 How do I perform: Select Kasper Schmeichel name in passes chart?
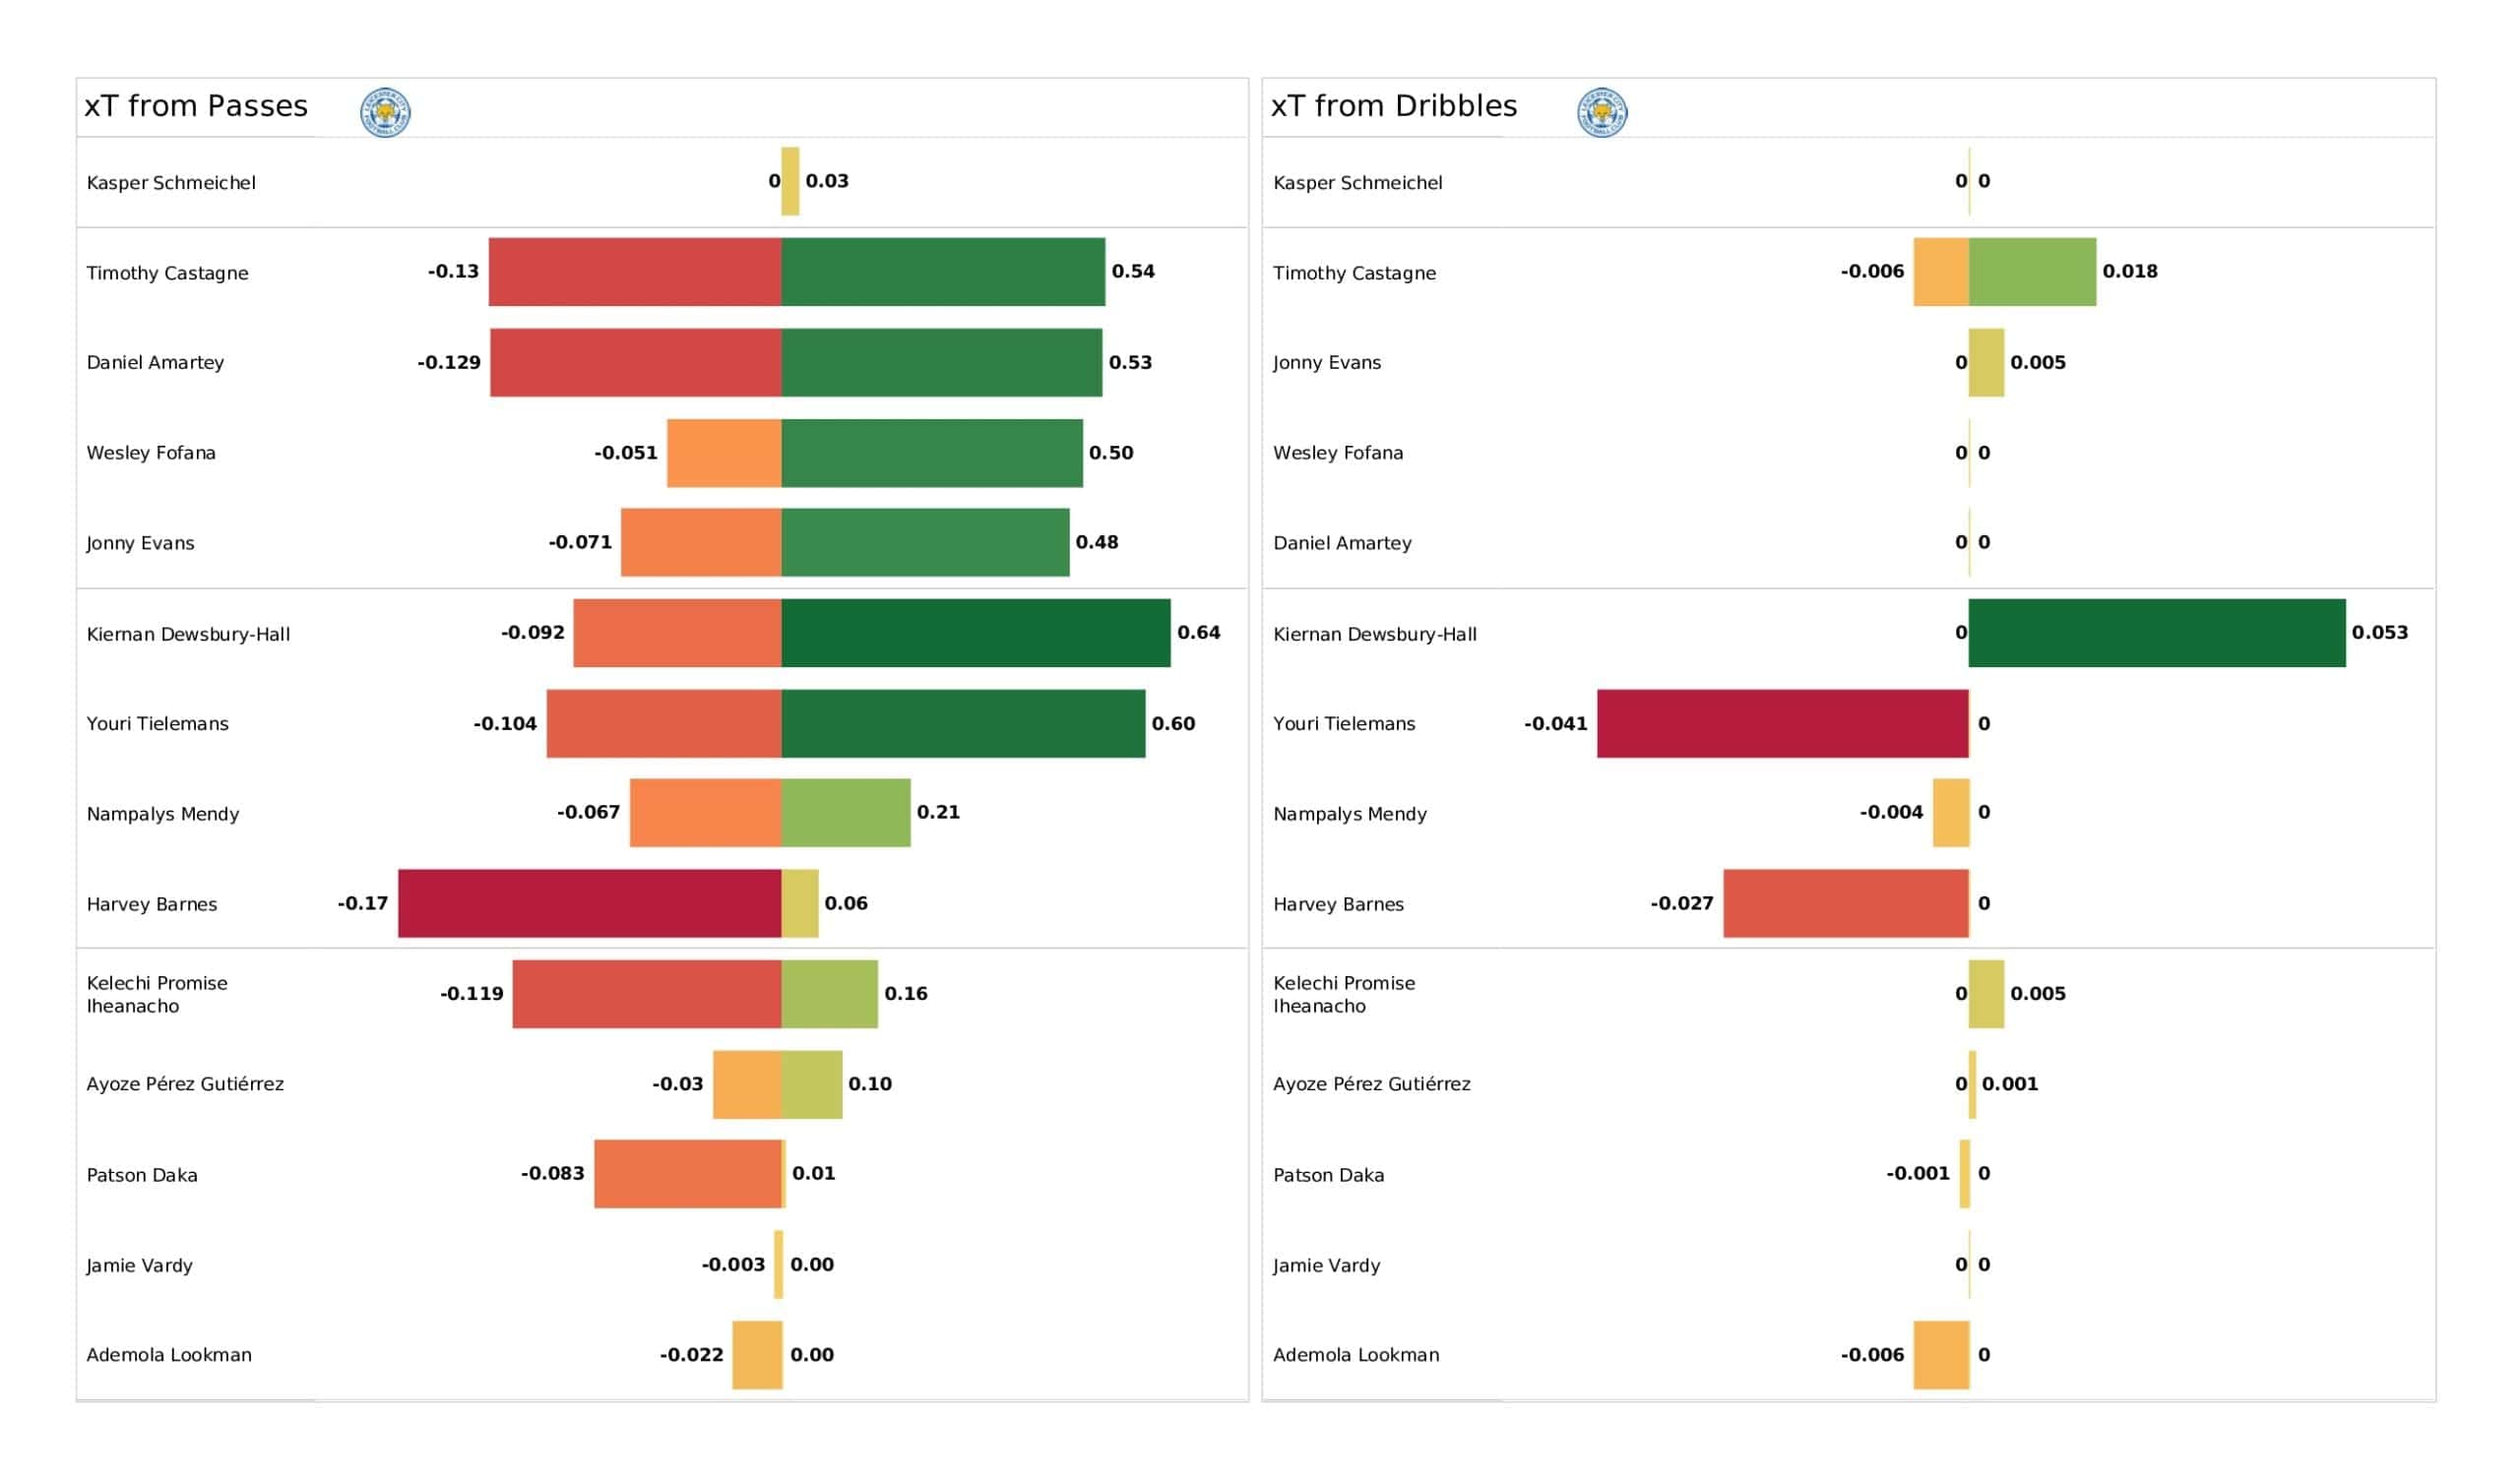coord(171,183)
